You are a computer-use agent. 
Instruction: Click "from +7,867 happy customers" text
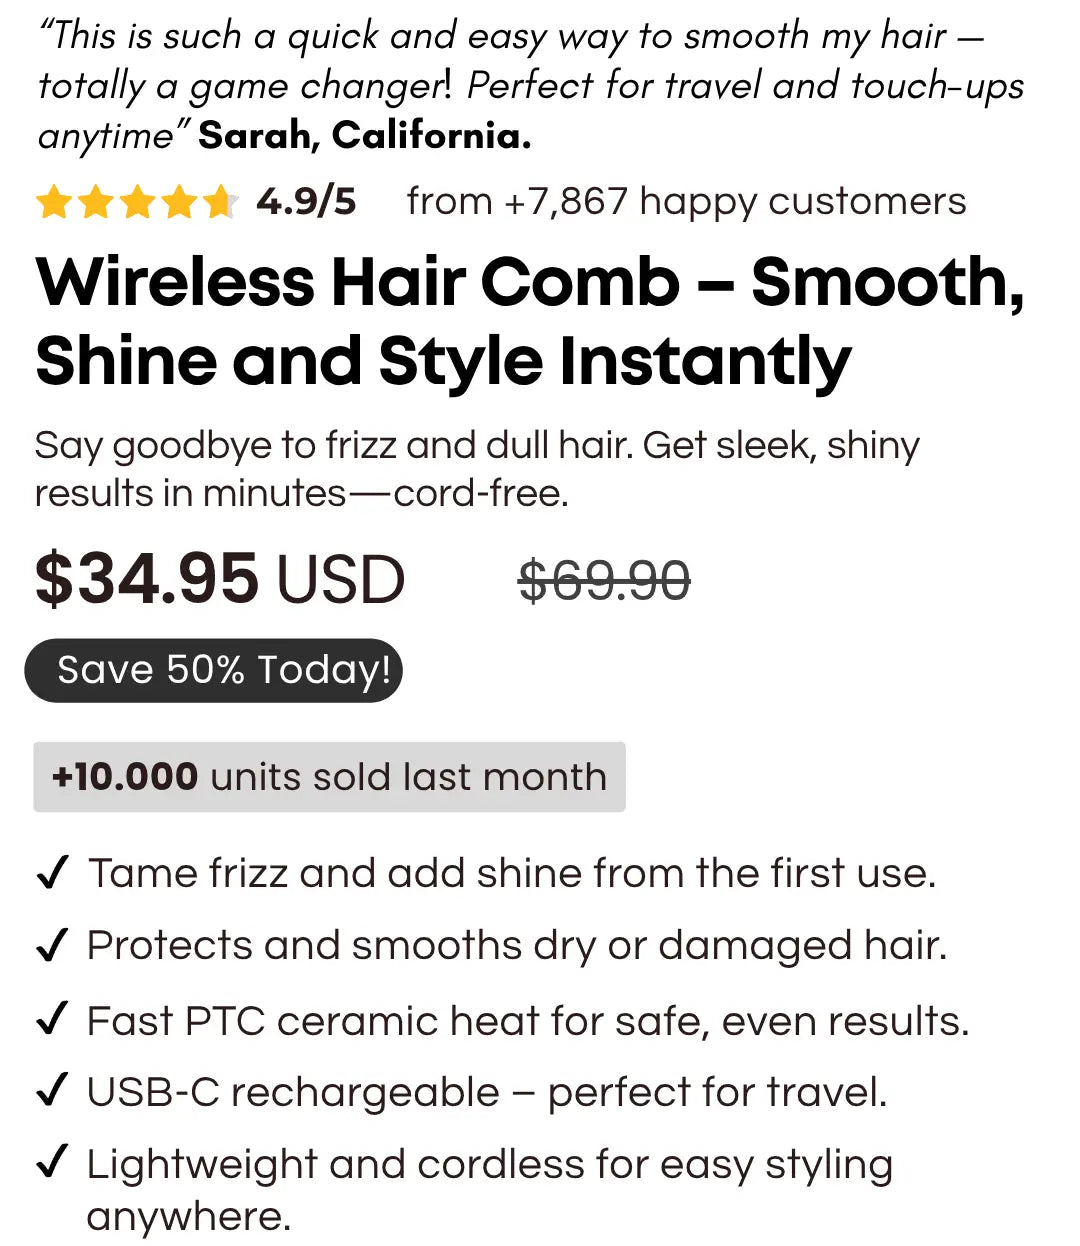tap(686, 202)
